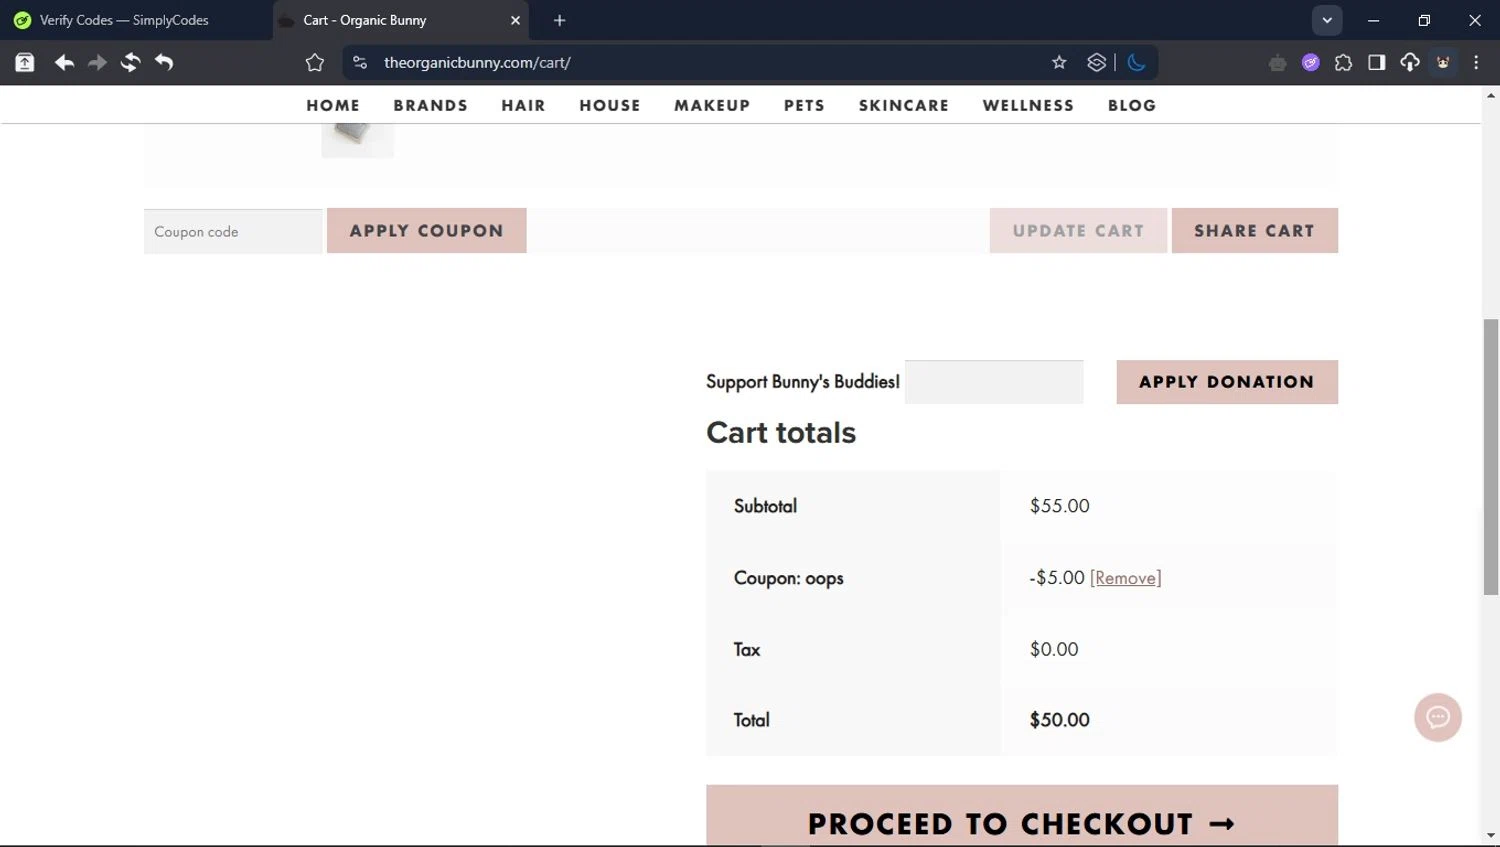Click the undo arrow icon in toolbar

tap(164, 63)
